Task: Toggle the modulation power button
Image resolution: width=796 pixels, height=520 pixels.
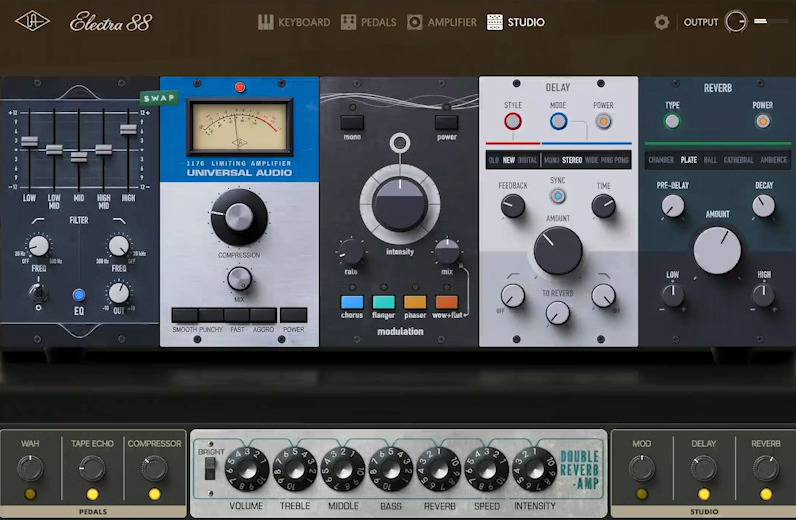Action: pyautogui.click(x=447, y=122)
